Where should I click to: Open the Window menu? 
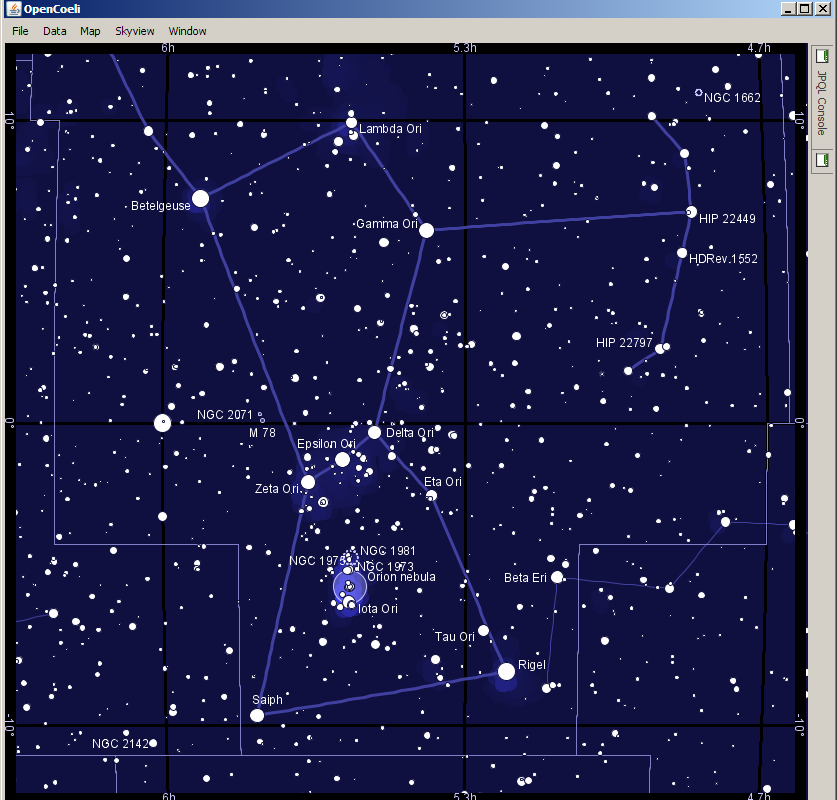coord(187,31)
